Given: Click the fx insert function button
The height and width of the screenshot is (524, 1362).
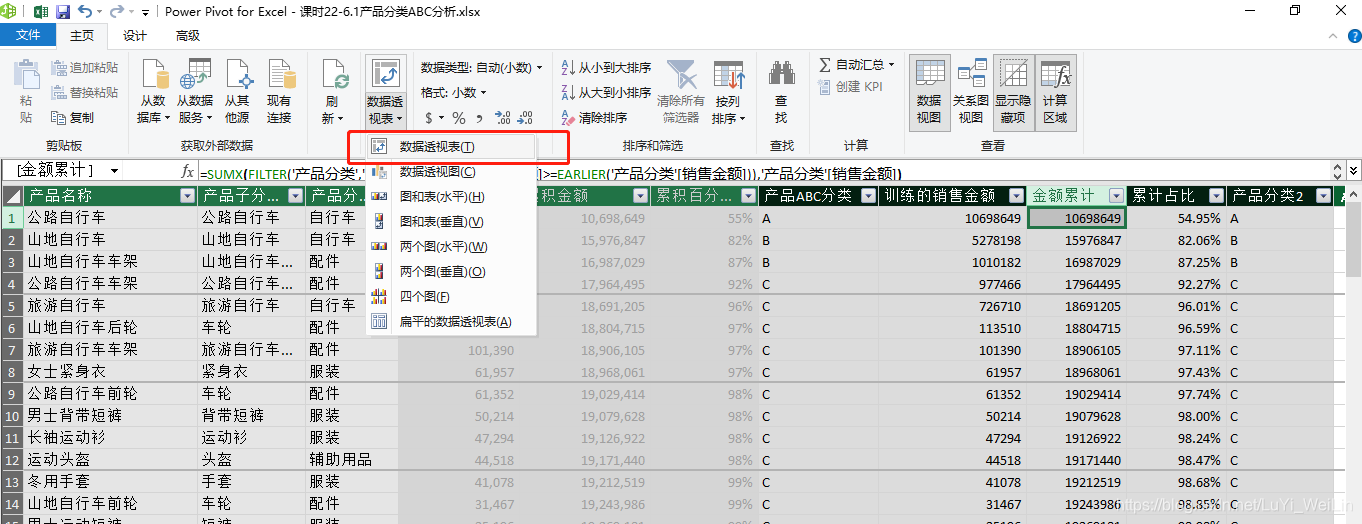Looking at the screenshot, I should point(187,172).
